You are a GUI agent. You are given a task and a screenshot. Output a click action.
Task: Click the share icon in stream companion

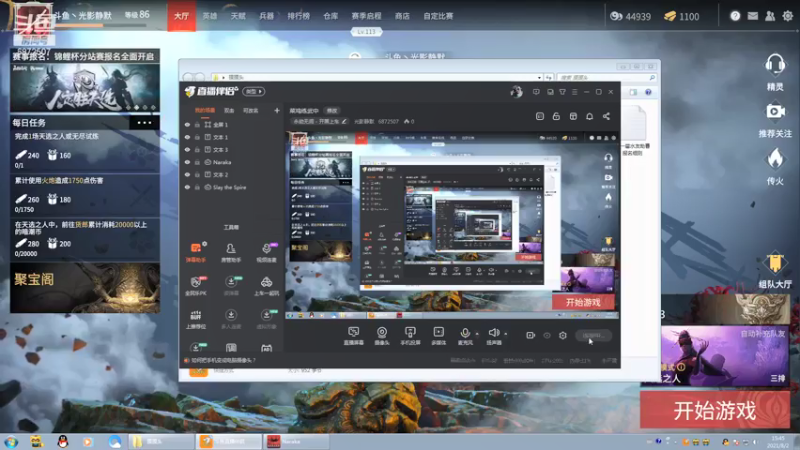click(606, 116)
